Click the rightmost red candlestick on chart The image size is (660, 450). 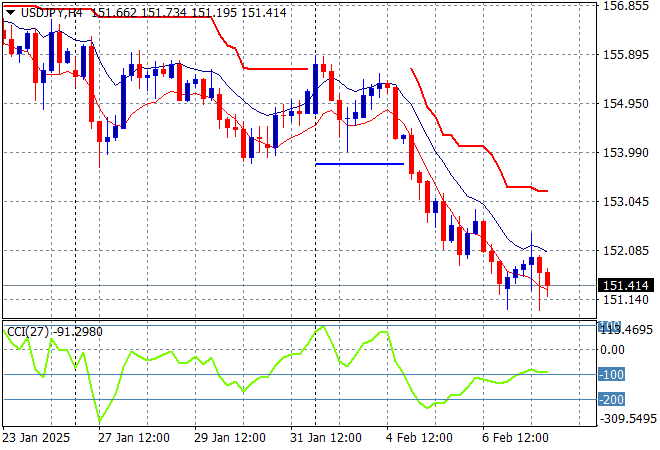coord(548,277)
